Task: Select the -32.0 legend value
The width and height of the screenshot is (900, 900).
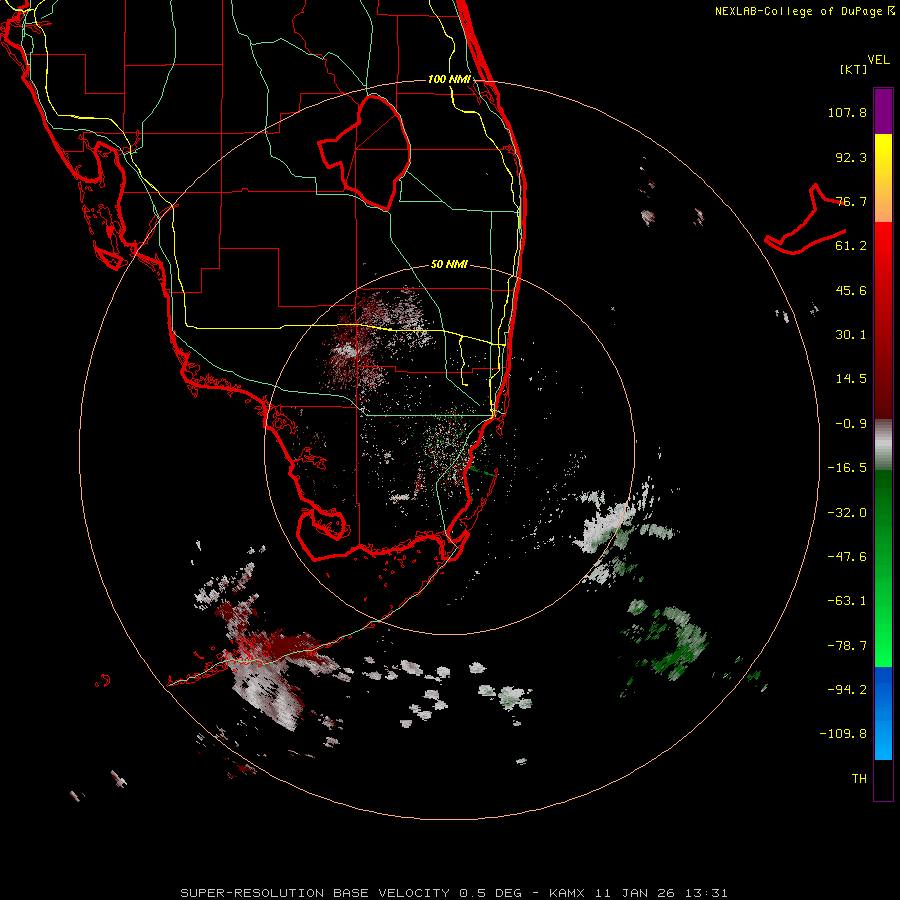Action: click(847, 513)
